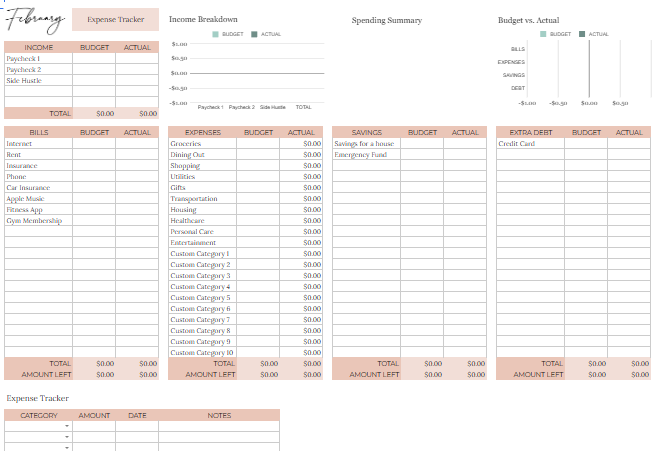Select the Phone bill label
This screenshot has height=451, width=655.
(x=16, y=177)
